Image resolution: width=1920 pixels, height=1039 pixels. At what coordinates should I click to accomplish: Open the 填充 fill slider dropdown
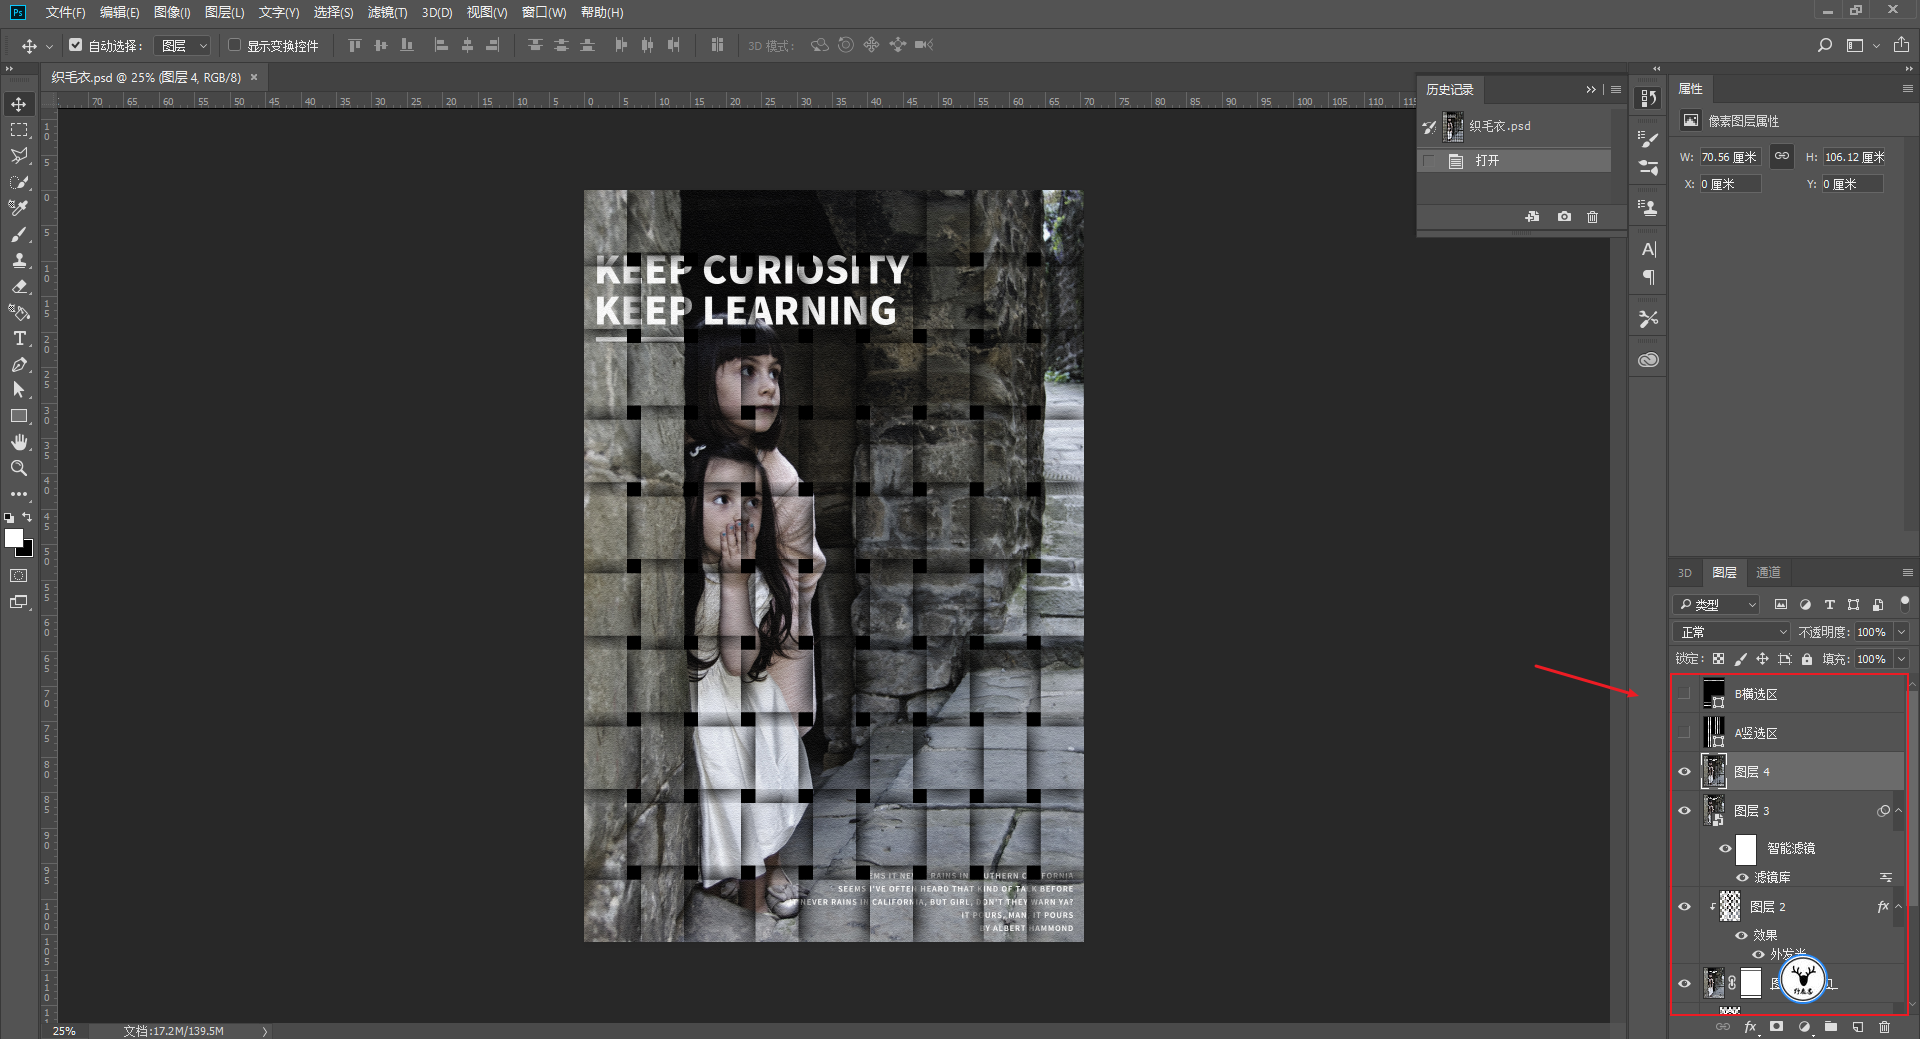[x=1902, y=659]
